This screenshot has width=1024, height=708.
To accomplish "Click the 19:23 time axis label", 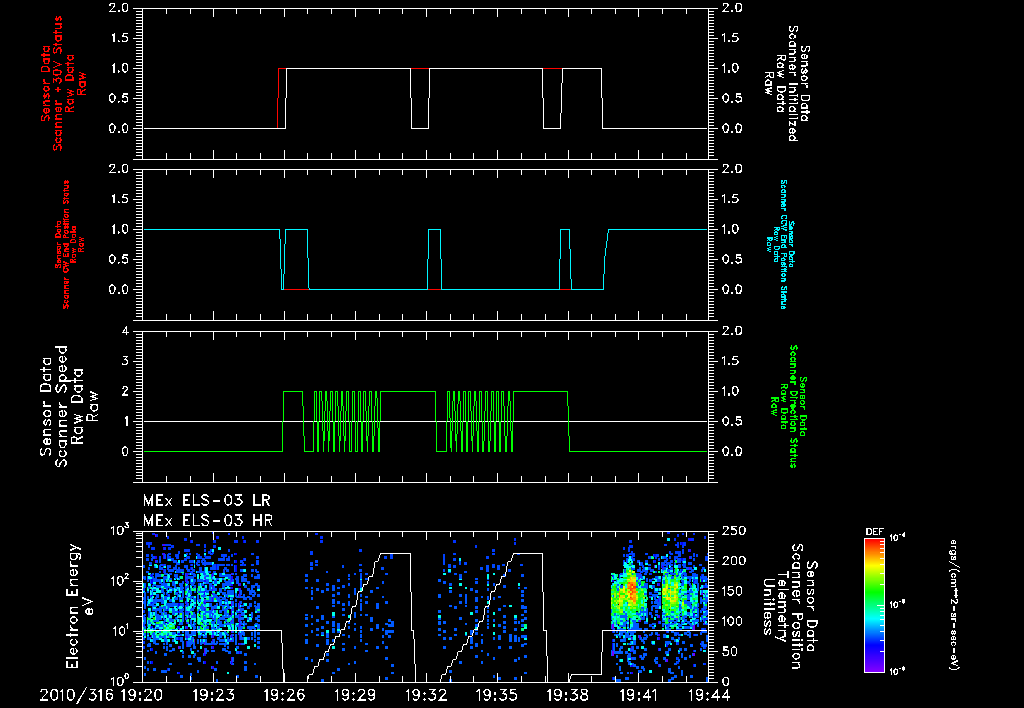I will click(x=212, y=695).
